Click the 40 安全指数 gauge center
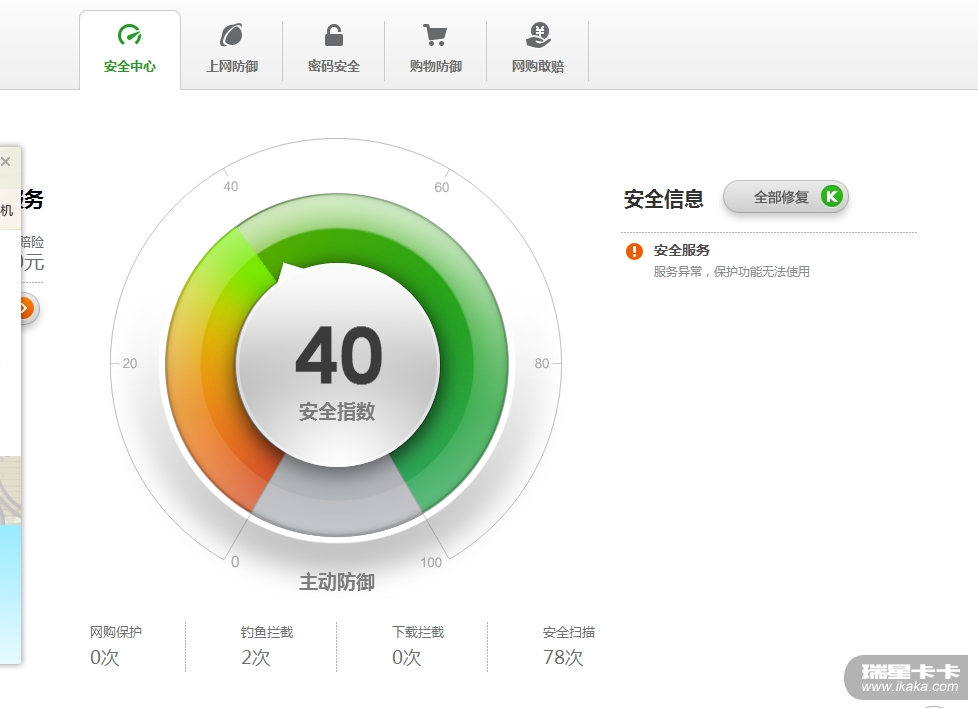This screenshot has width=978, height=708. 337,365
